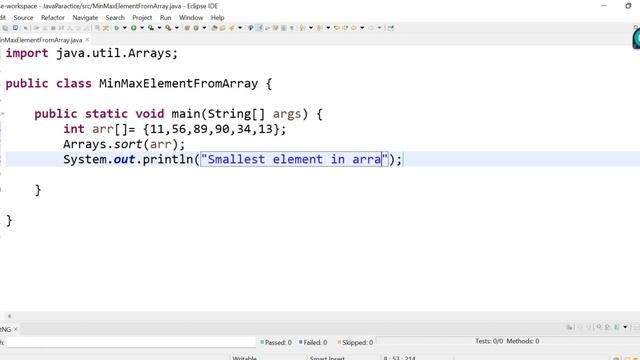Viewport: 640px width, 360px height.
Task: Click the Search flashlight toolbar icon
Action: [x=231, y=28]
